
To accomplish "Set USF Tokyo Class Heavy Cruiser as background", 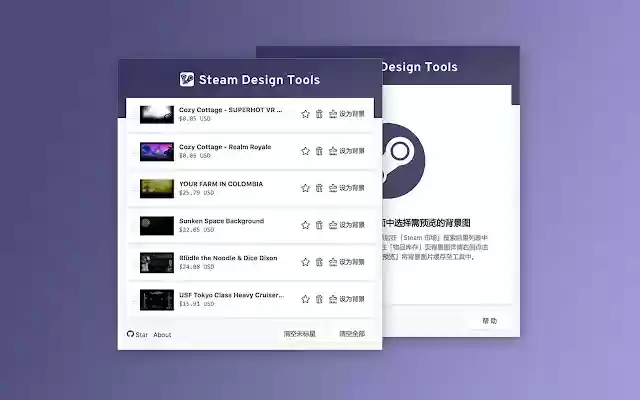I will pyautogui.click(x=347, y=299).
